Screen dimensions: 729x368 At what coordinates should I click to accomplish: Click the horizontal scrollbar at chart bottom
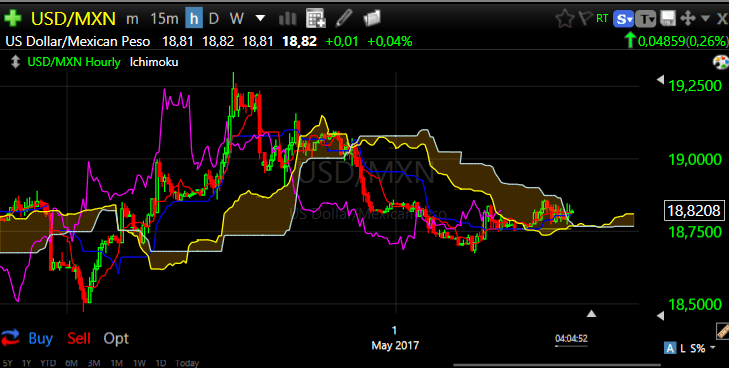point(557,365)
